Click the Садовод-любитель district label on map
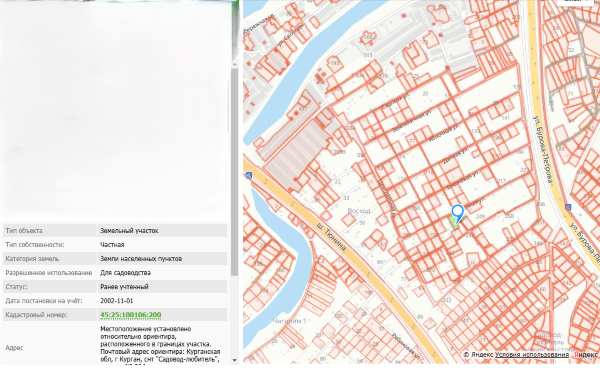Viewport: 600px width, 368px height. point(549,339)
